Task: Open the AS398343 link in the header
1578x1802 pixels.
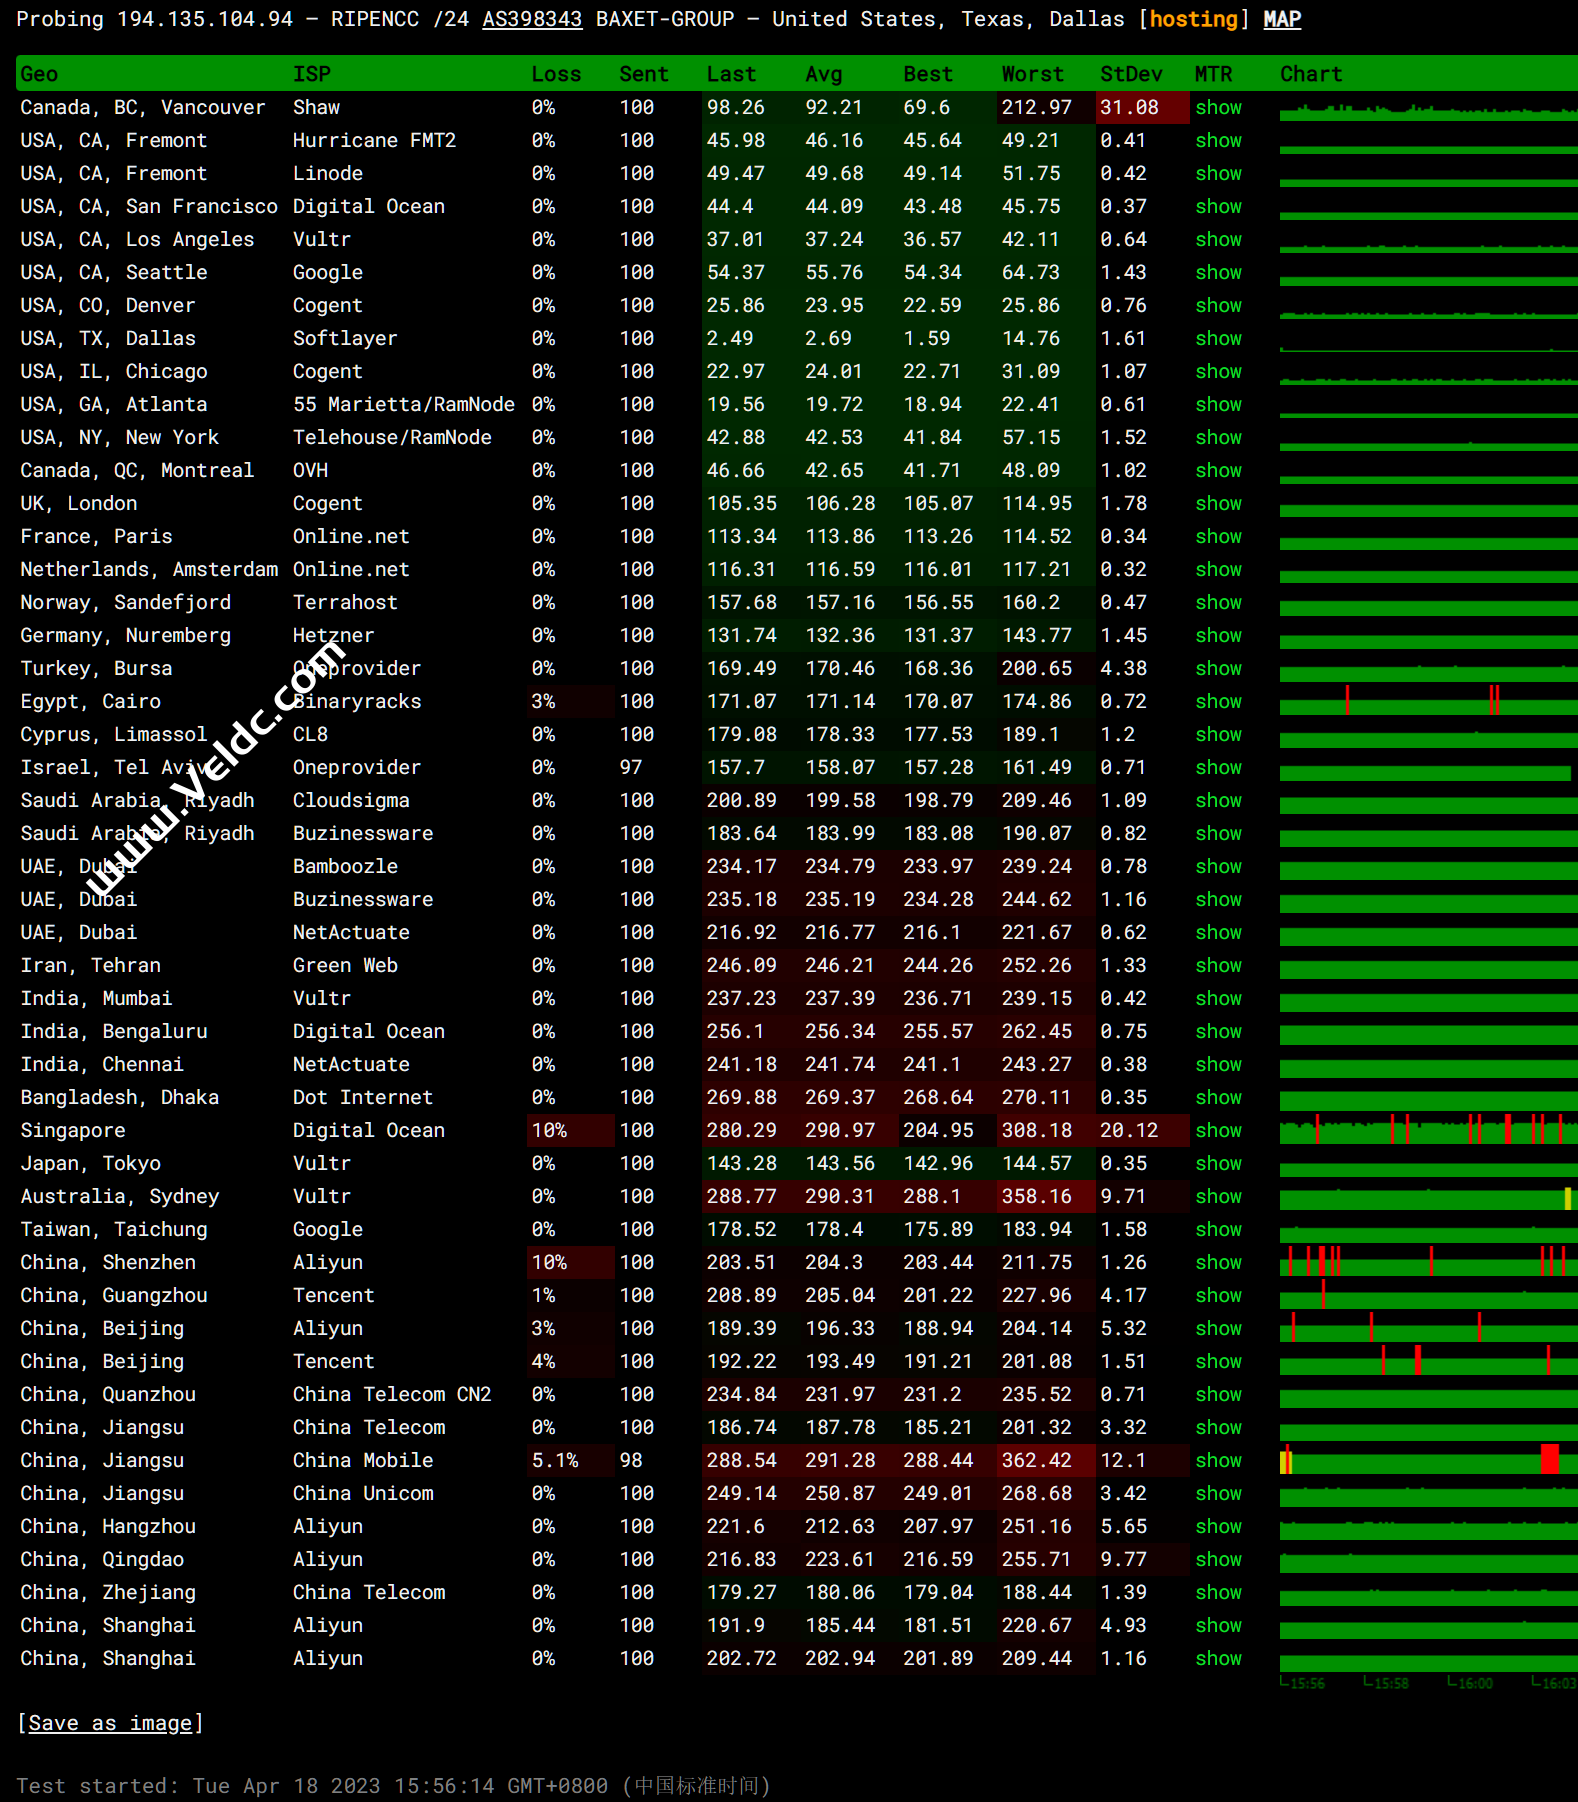Action: (x=532, y=19)
